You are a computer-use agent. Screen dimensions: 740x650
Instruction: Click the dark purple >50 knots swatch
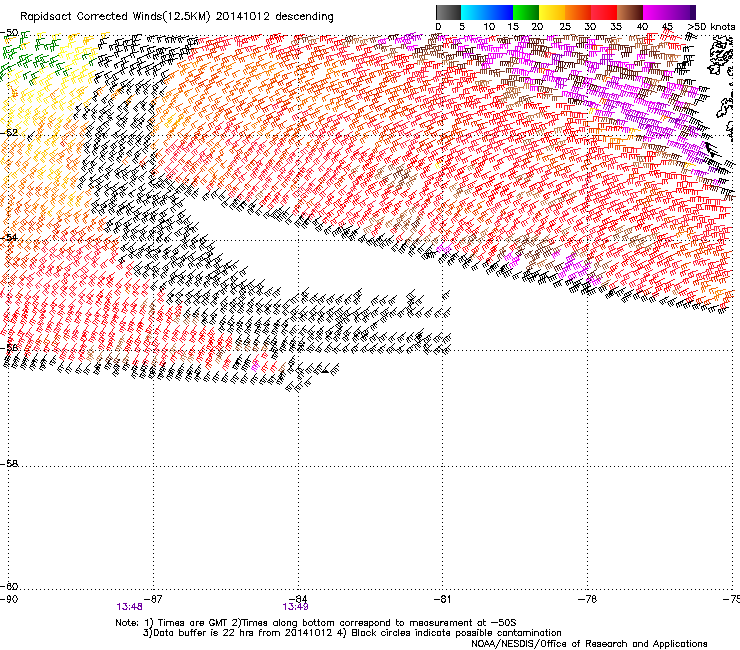(x=691, y=12)
